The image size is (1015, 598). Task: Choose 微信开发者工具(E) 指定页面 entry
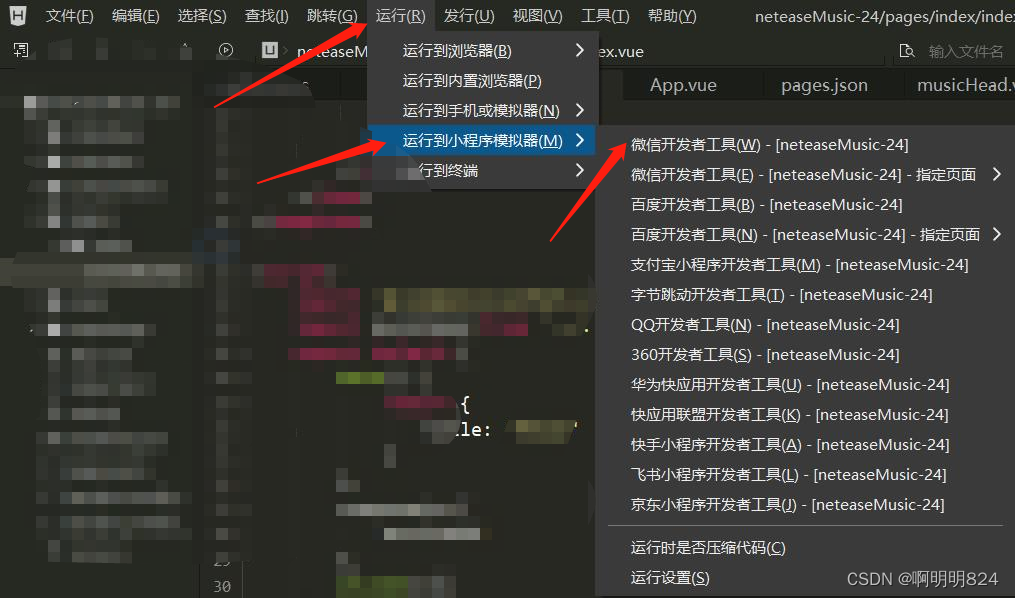click(x=805, y=175)
